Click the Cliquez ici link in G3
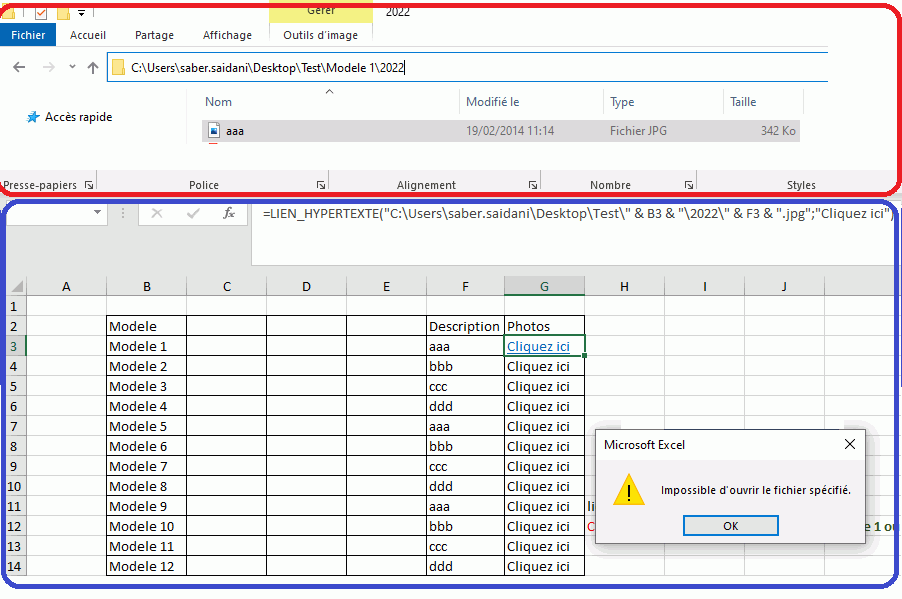 [538, 346]
